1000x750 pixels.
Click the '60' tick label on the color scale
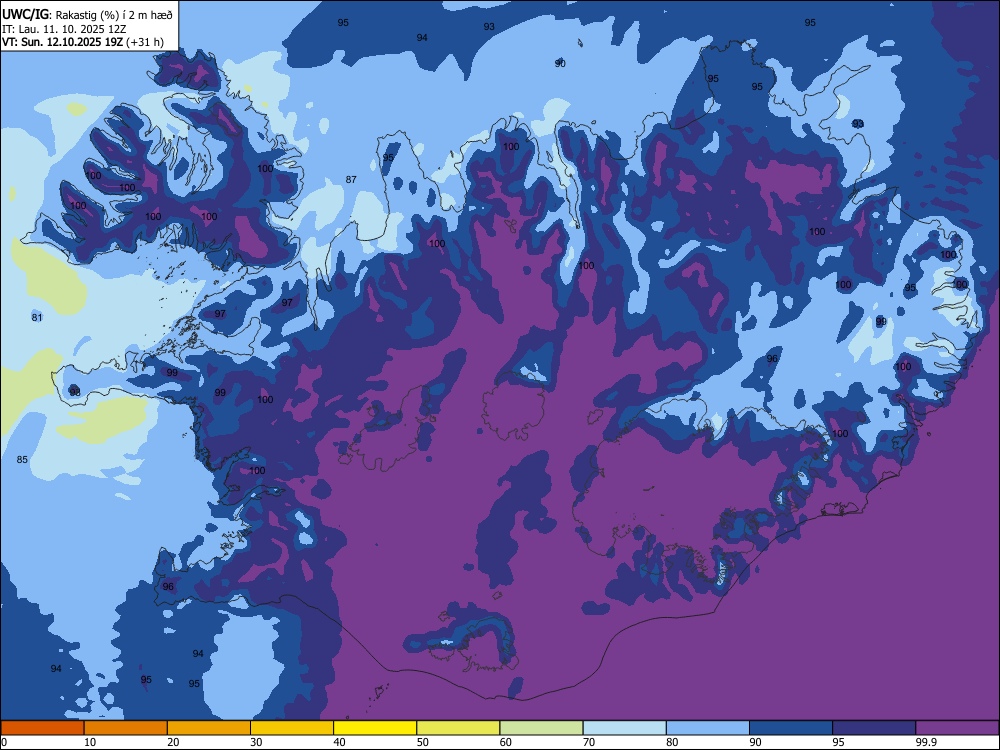(506, 742)
